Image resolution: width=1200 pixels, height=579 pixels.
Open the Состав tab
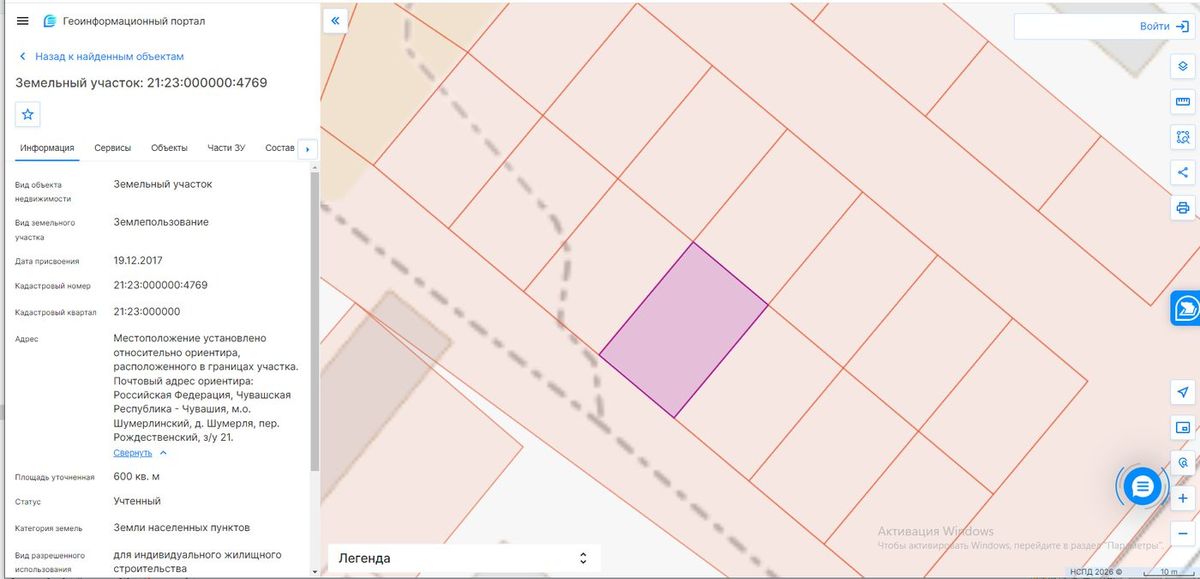280,148
